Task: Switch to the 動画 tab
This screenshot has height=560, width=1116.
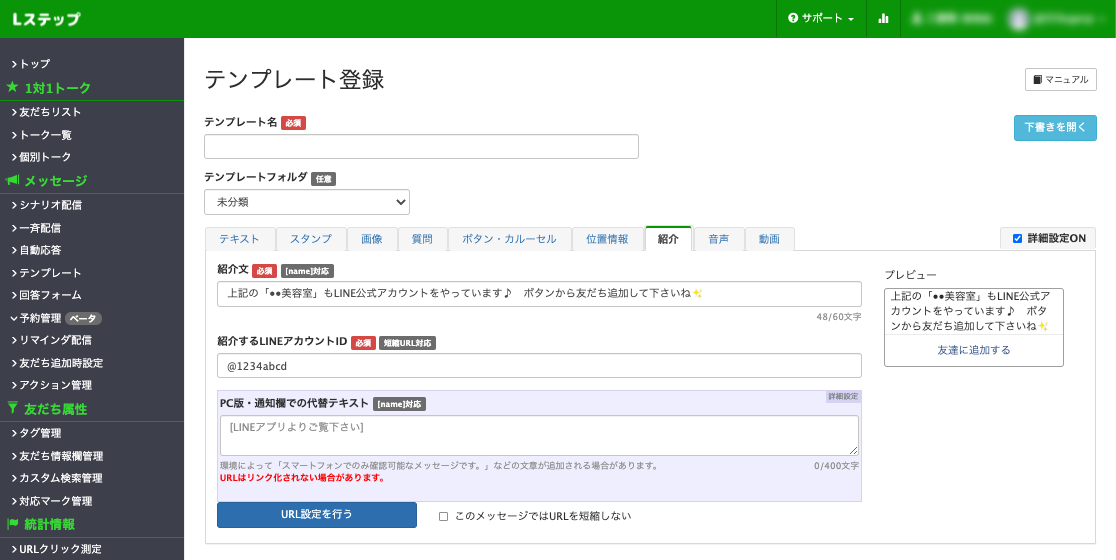Action: tap(769, 239)
